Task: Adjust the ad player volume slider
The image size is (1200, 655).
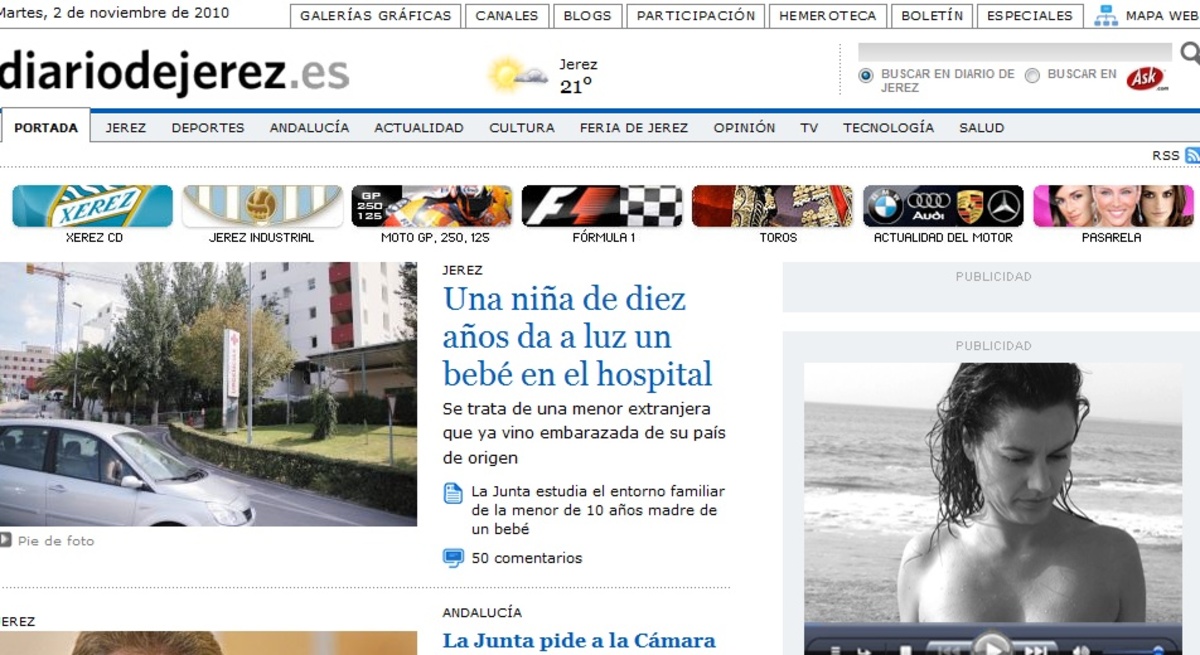Action: pos(1134,651)
